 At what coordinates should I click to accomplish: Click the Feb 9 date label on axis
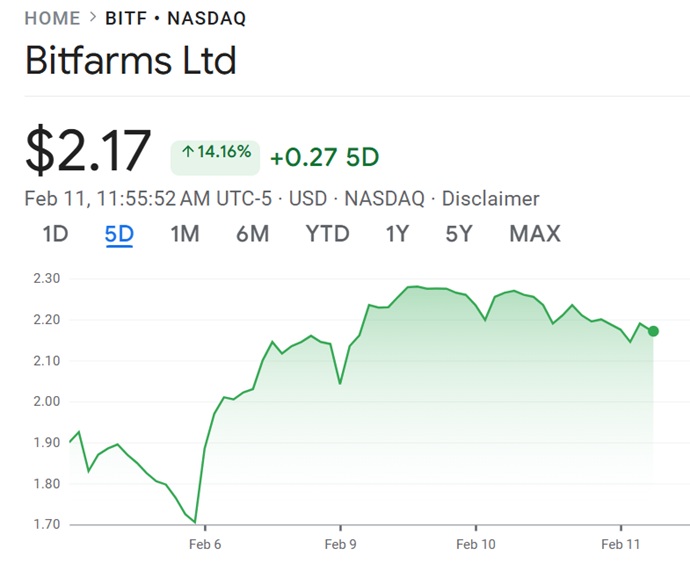click(x=341, y=545)
